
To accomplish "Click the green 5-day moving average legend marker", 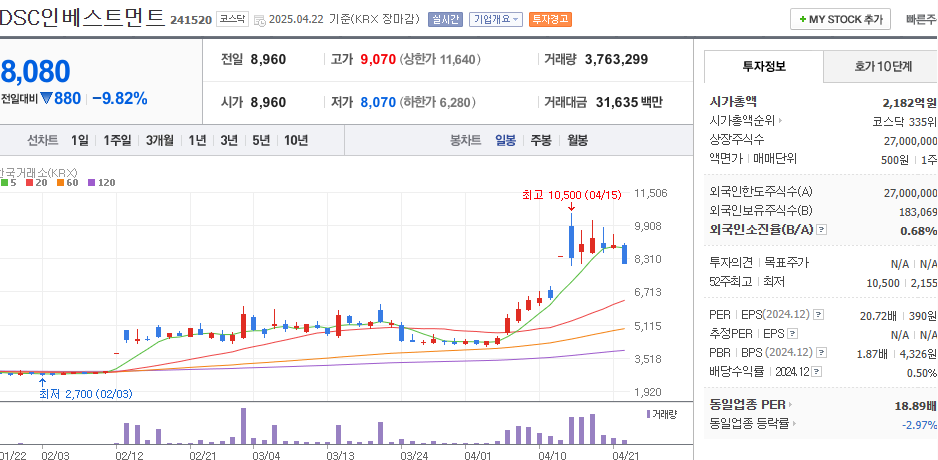I will [5, 183].
